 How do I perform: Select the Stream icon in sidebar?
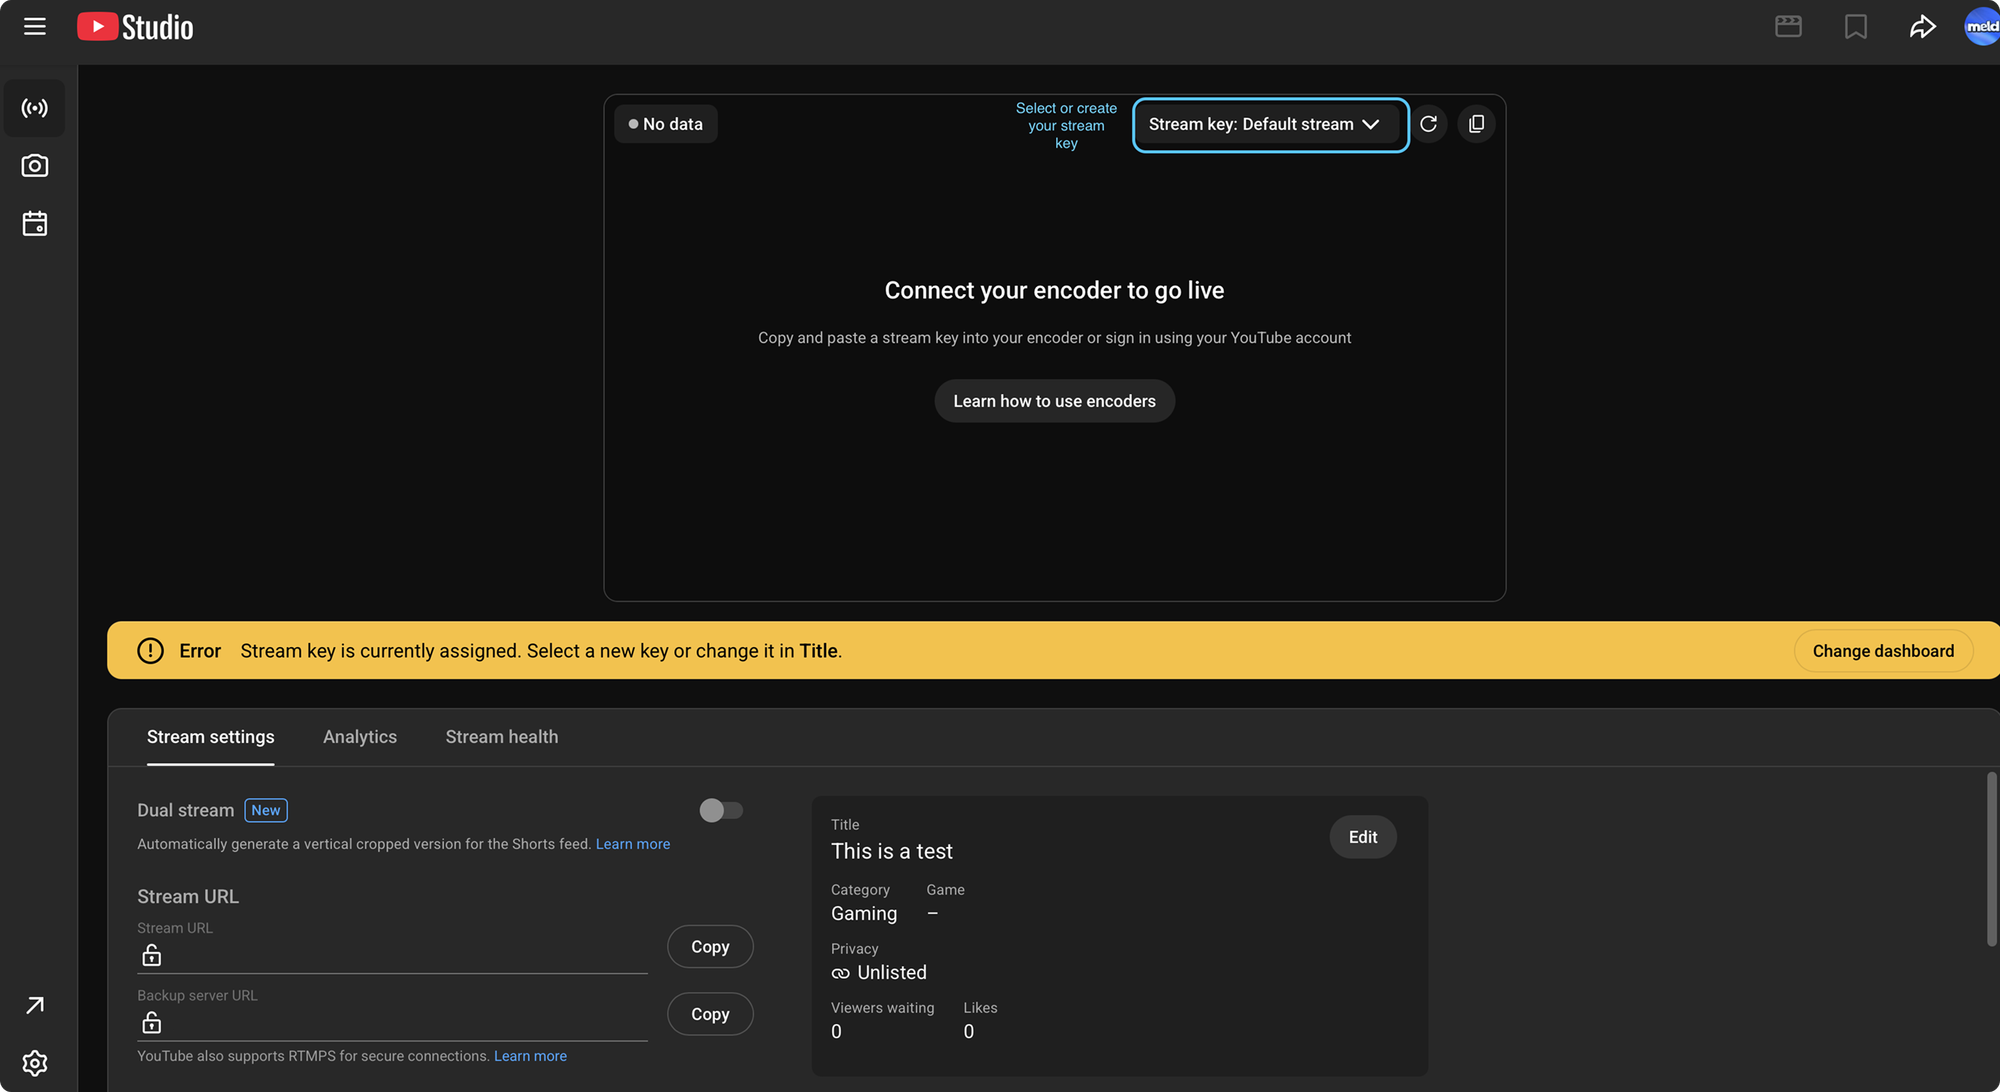pyautogui.click(x=35, y=108)
